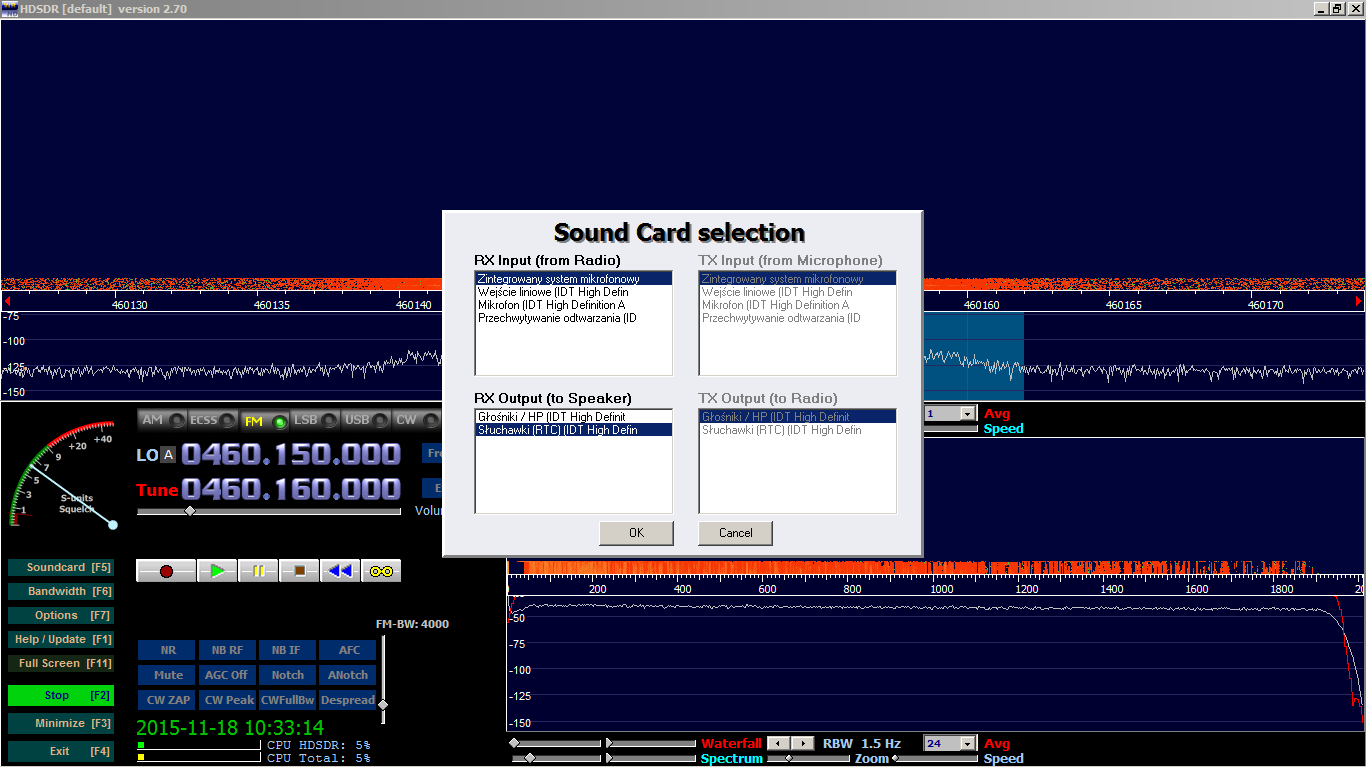Screen dimensions: 1366x768
Task: Select Zintegrowany system mikrofonowy in RX Input
Action: (574, 279)
